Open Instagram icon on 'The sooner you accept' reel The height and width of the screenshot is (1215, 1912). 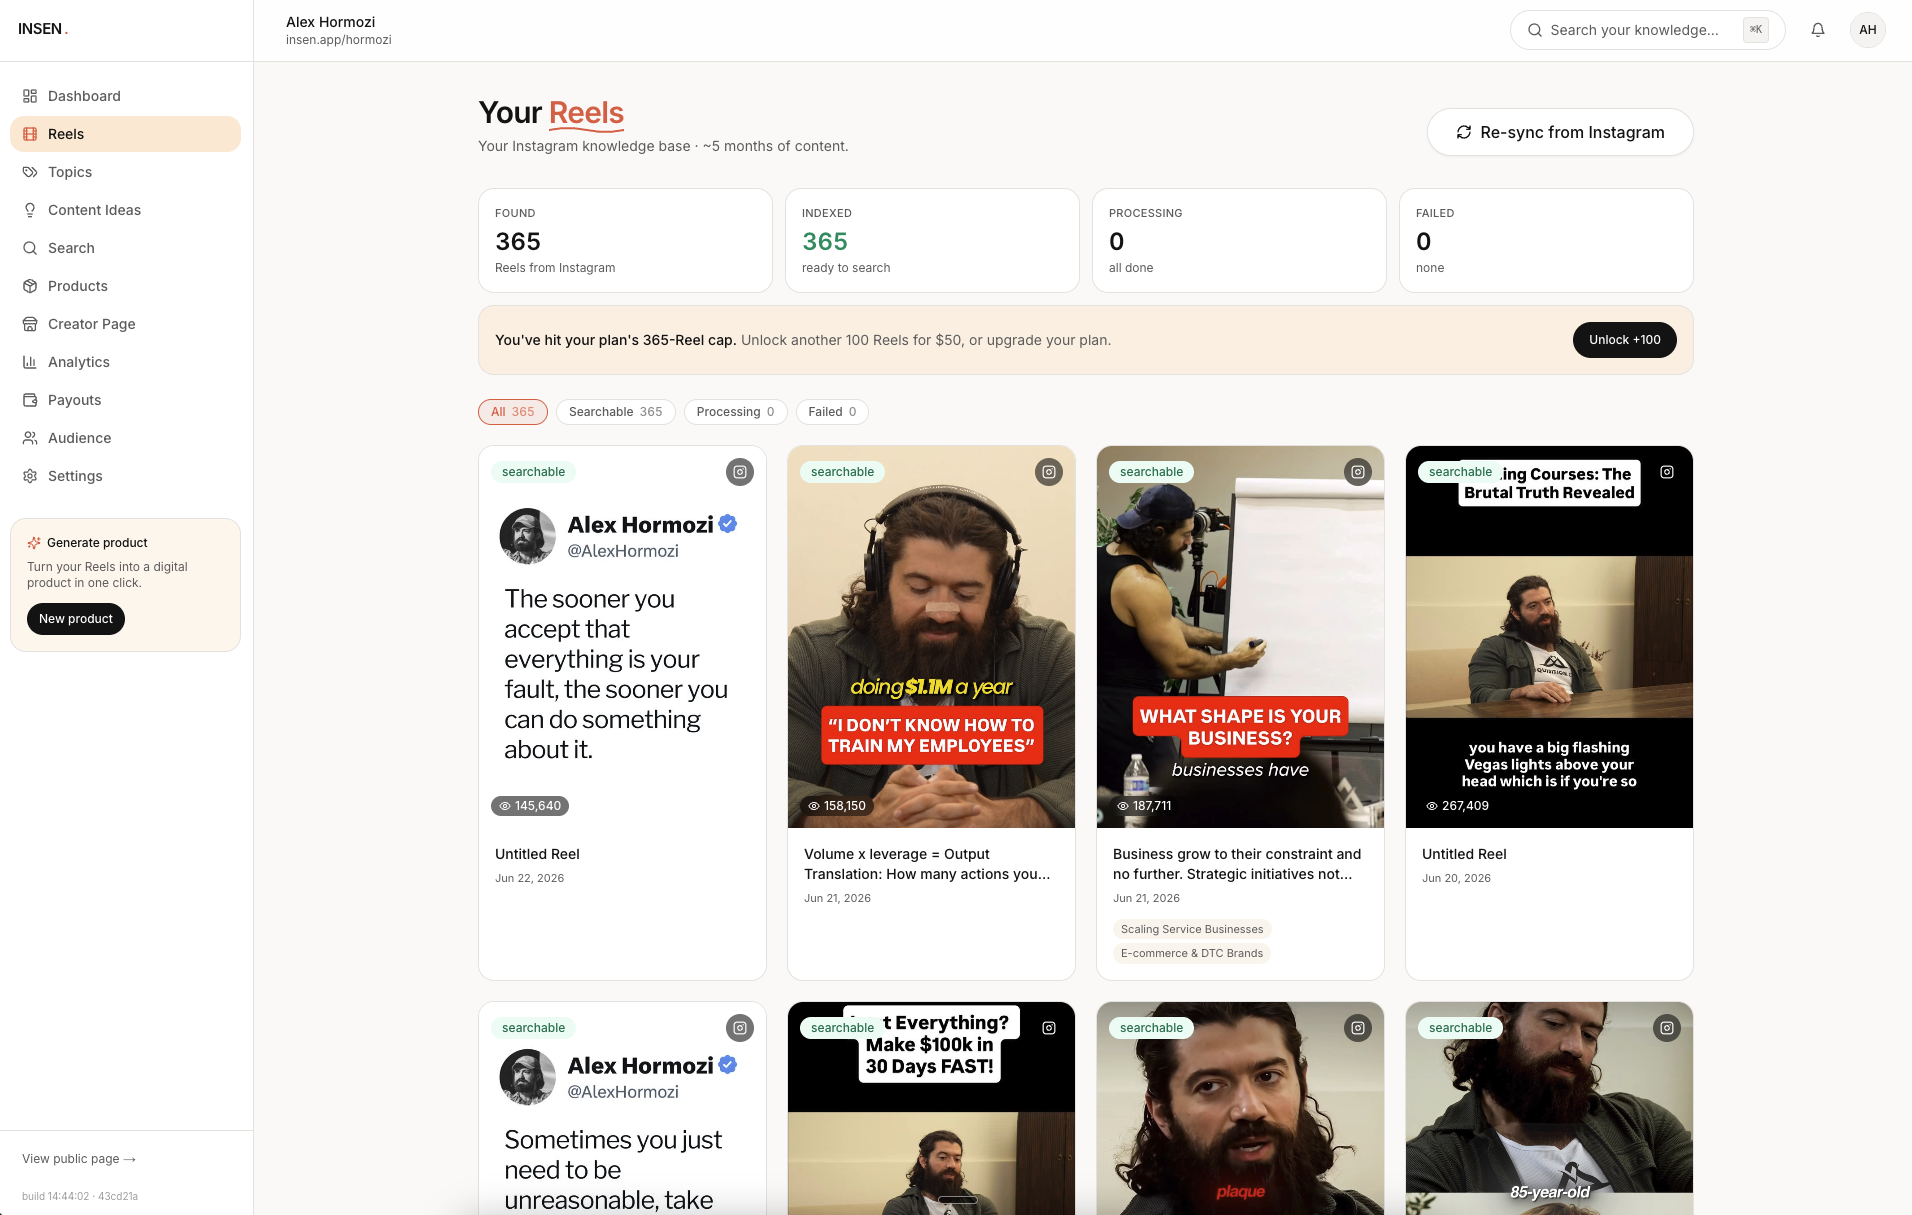[x=740, y=472]
